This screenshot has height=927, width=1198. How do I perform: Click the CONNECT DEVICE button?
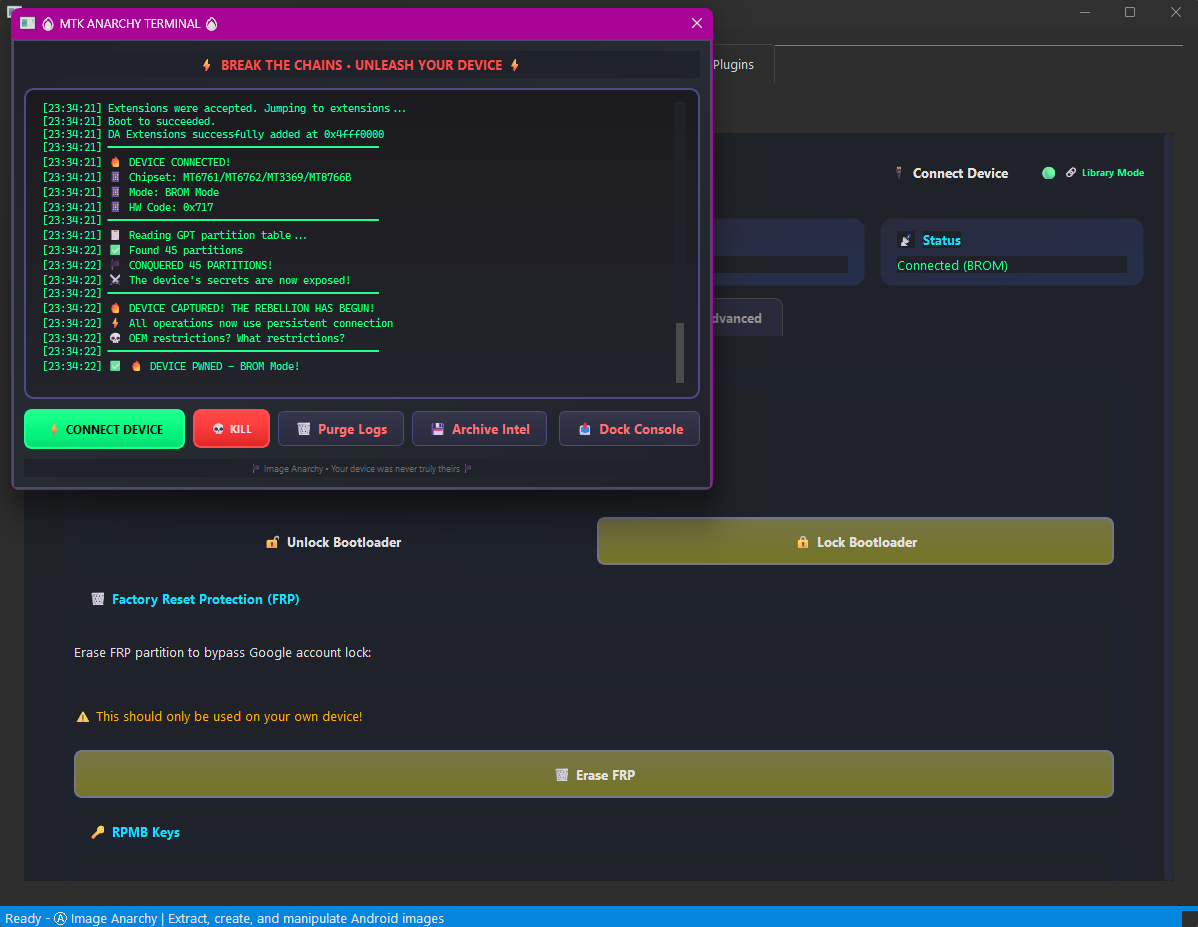[104, 428]
